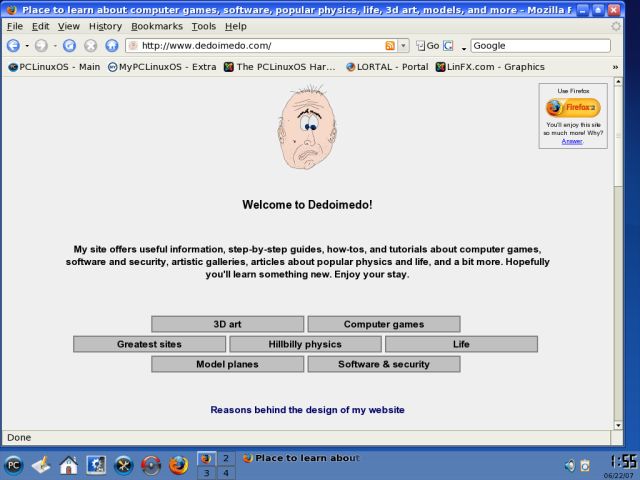Click the RSS feed icon in address bar
Viewport: 640px width, 480px height.
pyautogui.click(x=390, y=46)
